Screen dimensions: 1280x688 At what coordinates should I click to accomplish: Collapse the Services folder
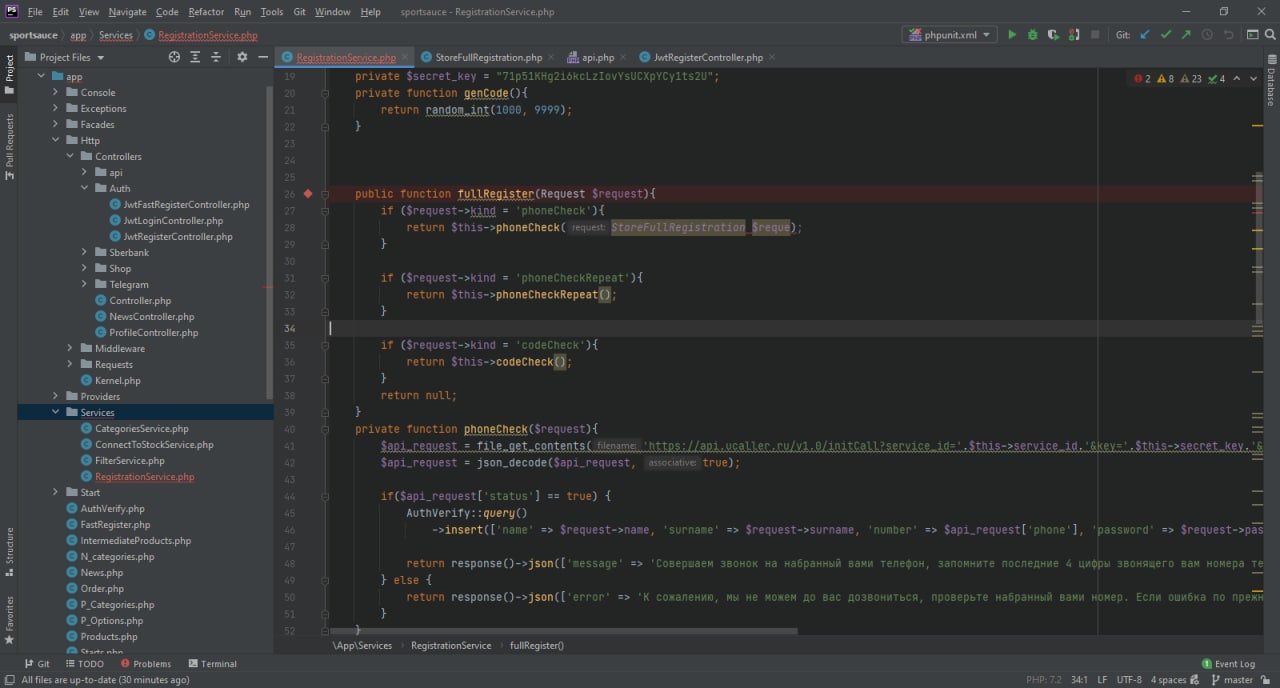56,413
